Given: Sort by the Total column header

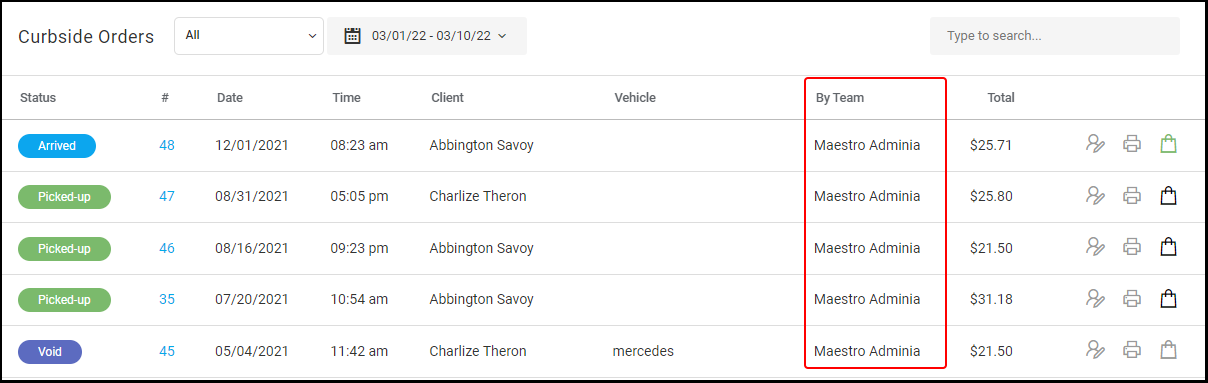Looking at the screenshot, I should click(1001, 98).
